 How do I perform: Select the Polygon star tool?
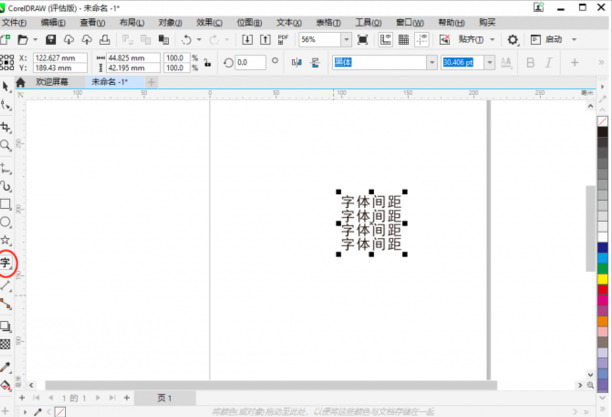[6, 241]
